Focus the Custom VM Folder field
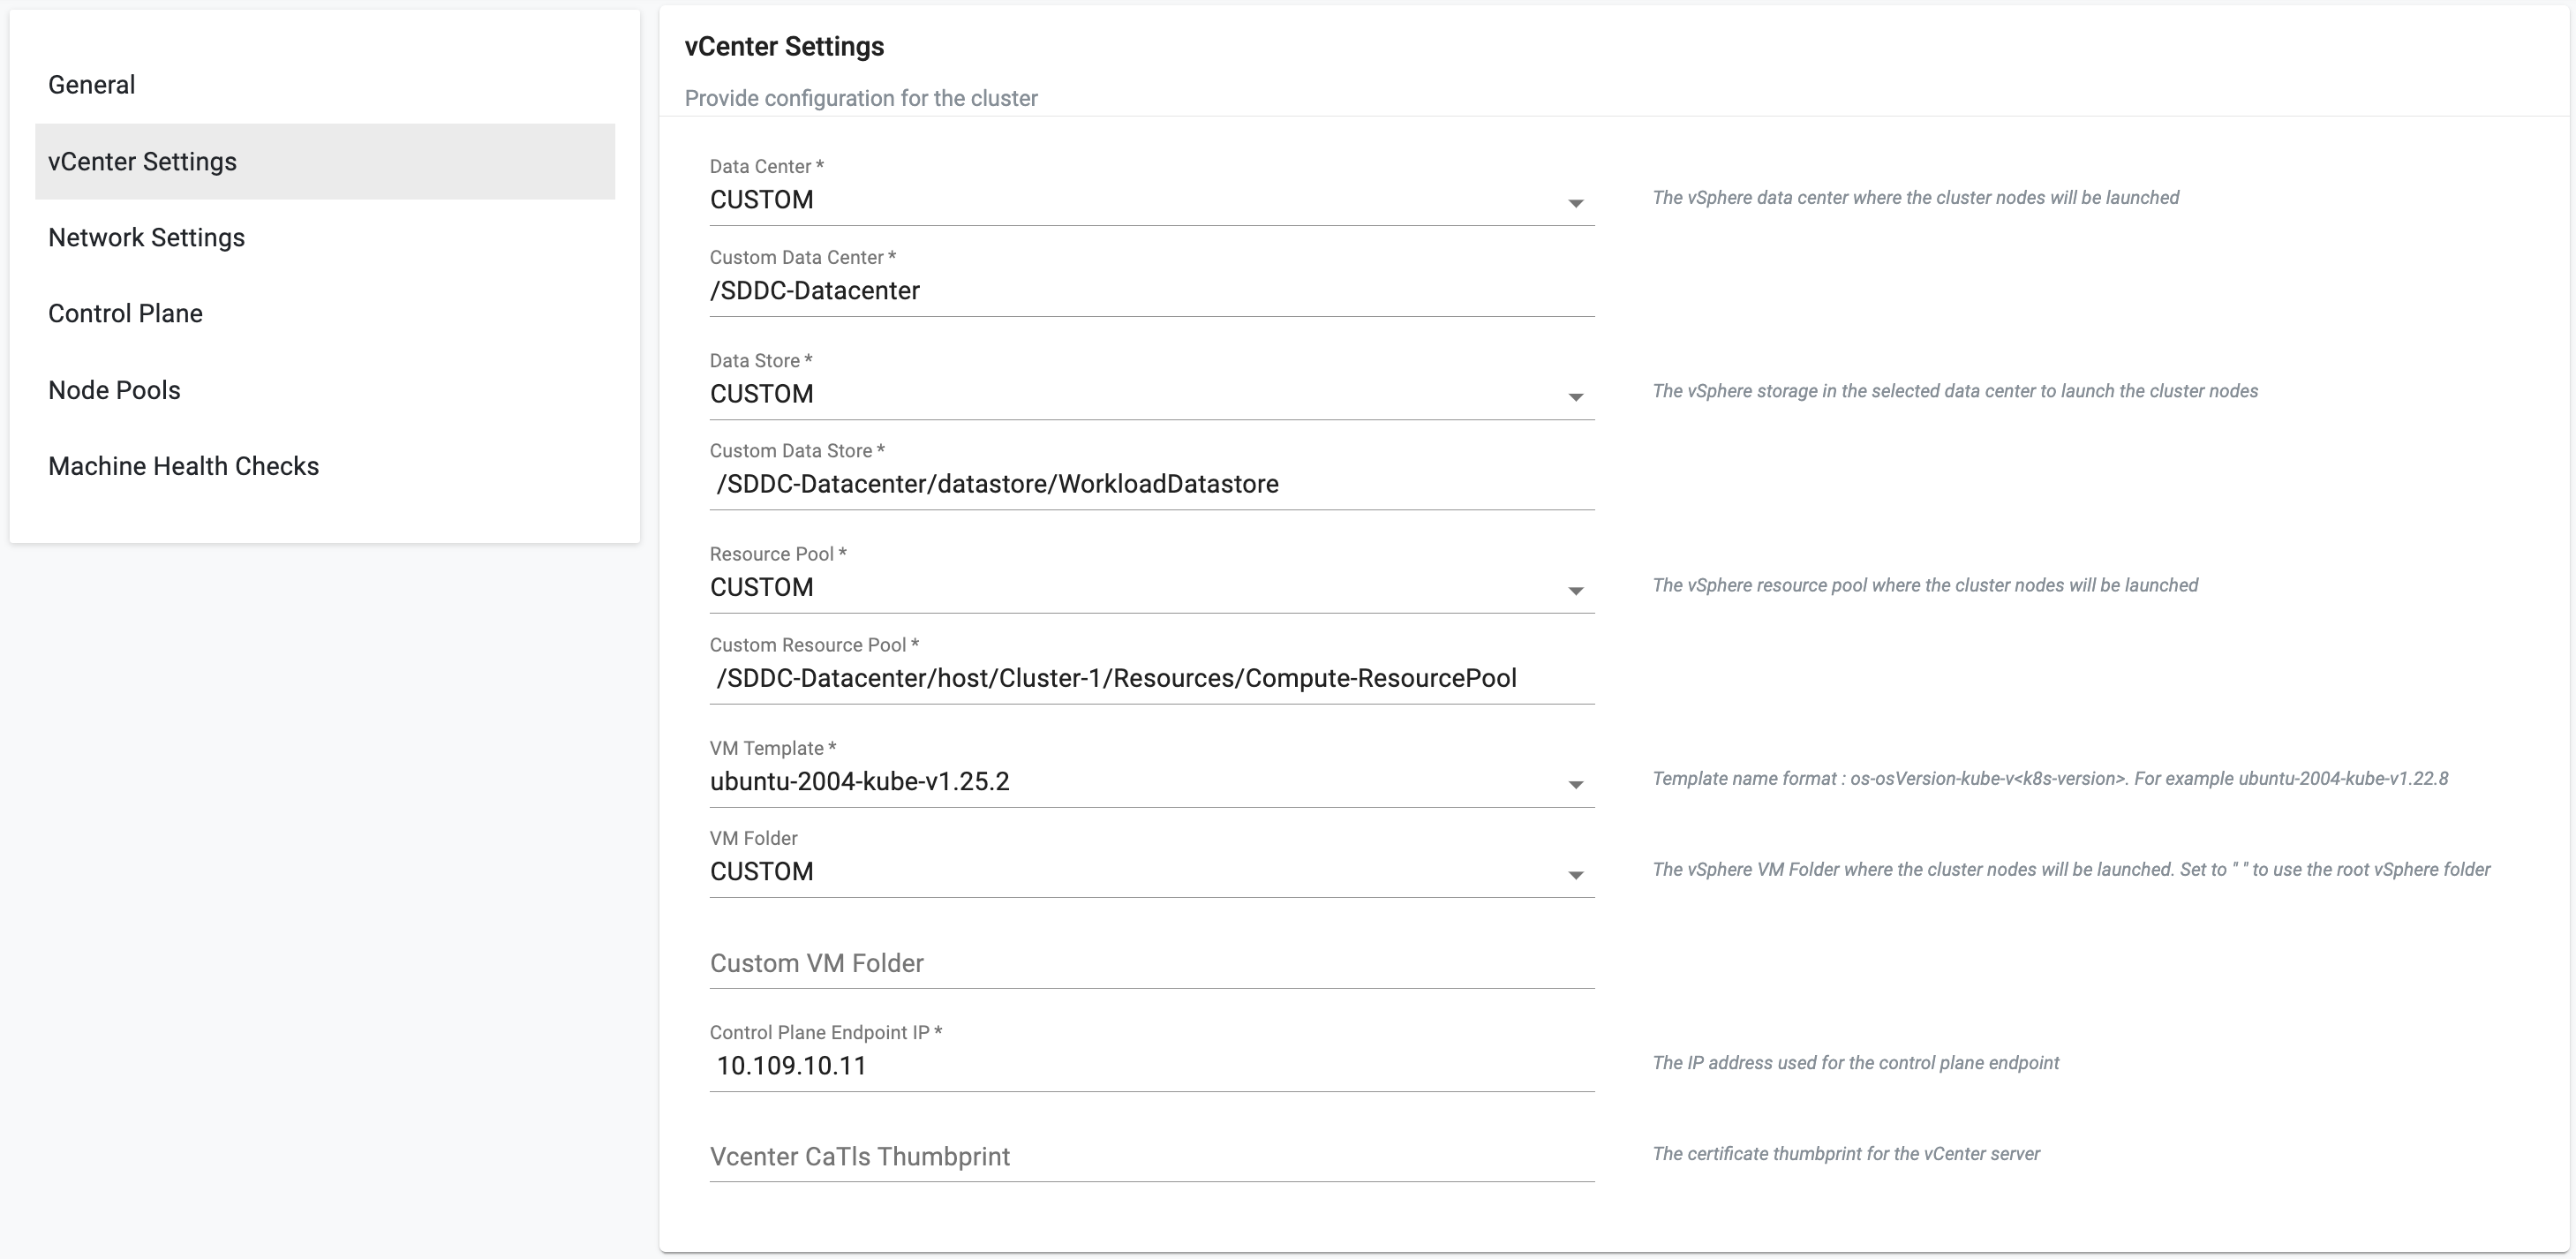 (1152, 963)
